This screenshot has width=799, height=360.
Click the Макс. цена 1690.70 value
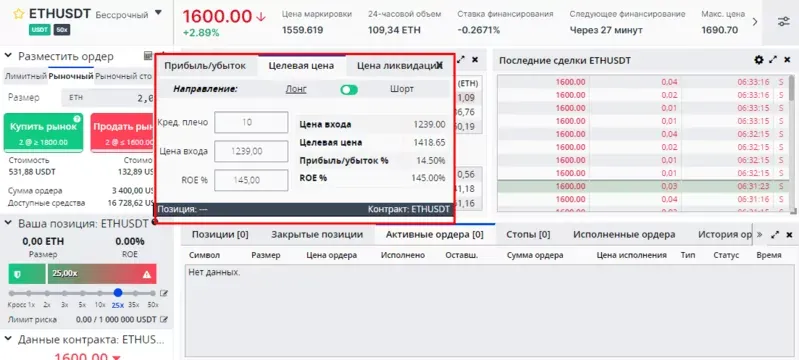tap(719, 30)
